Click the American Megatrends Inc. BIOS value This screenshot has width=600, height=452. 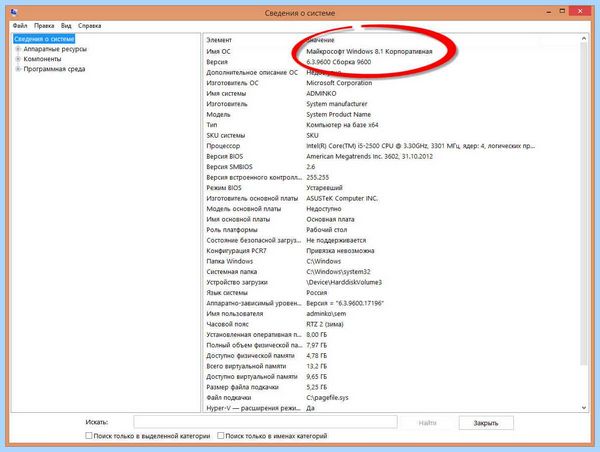(369, 156)
